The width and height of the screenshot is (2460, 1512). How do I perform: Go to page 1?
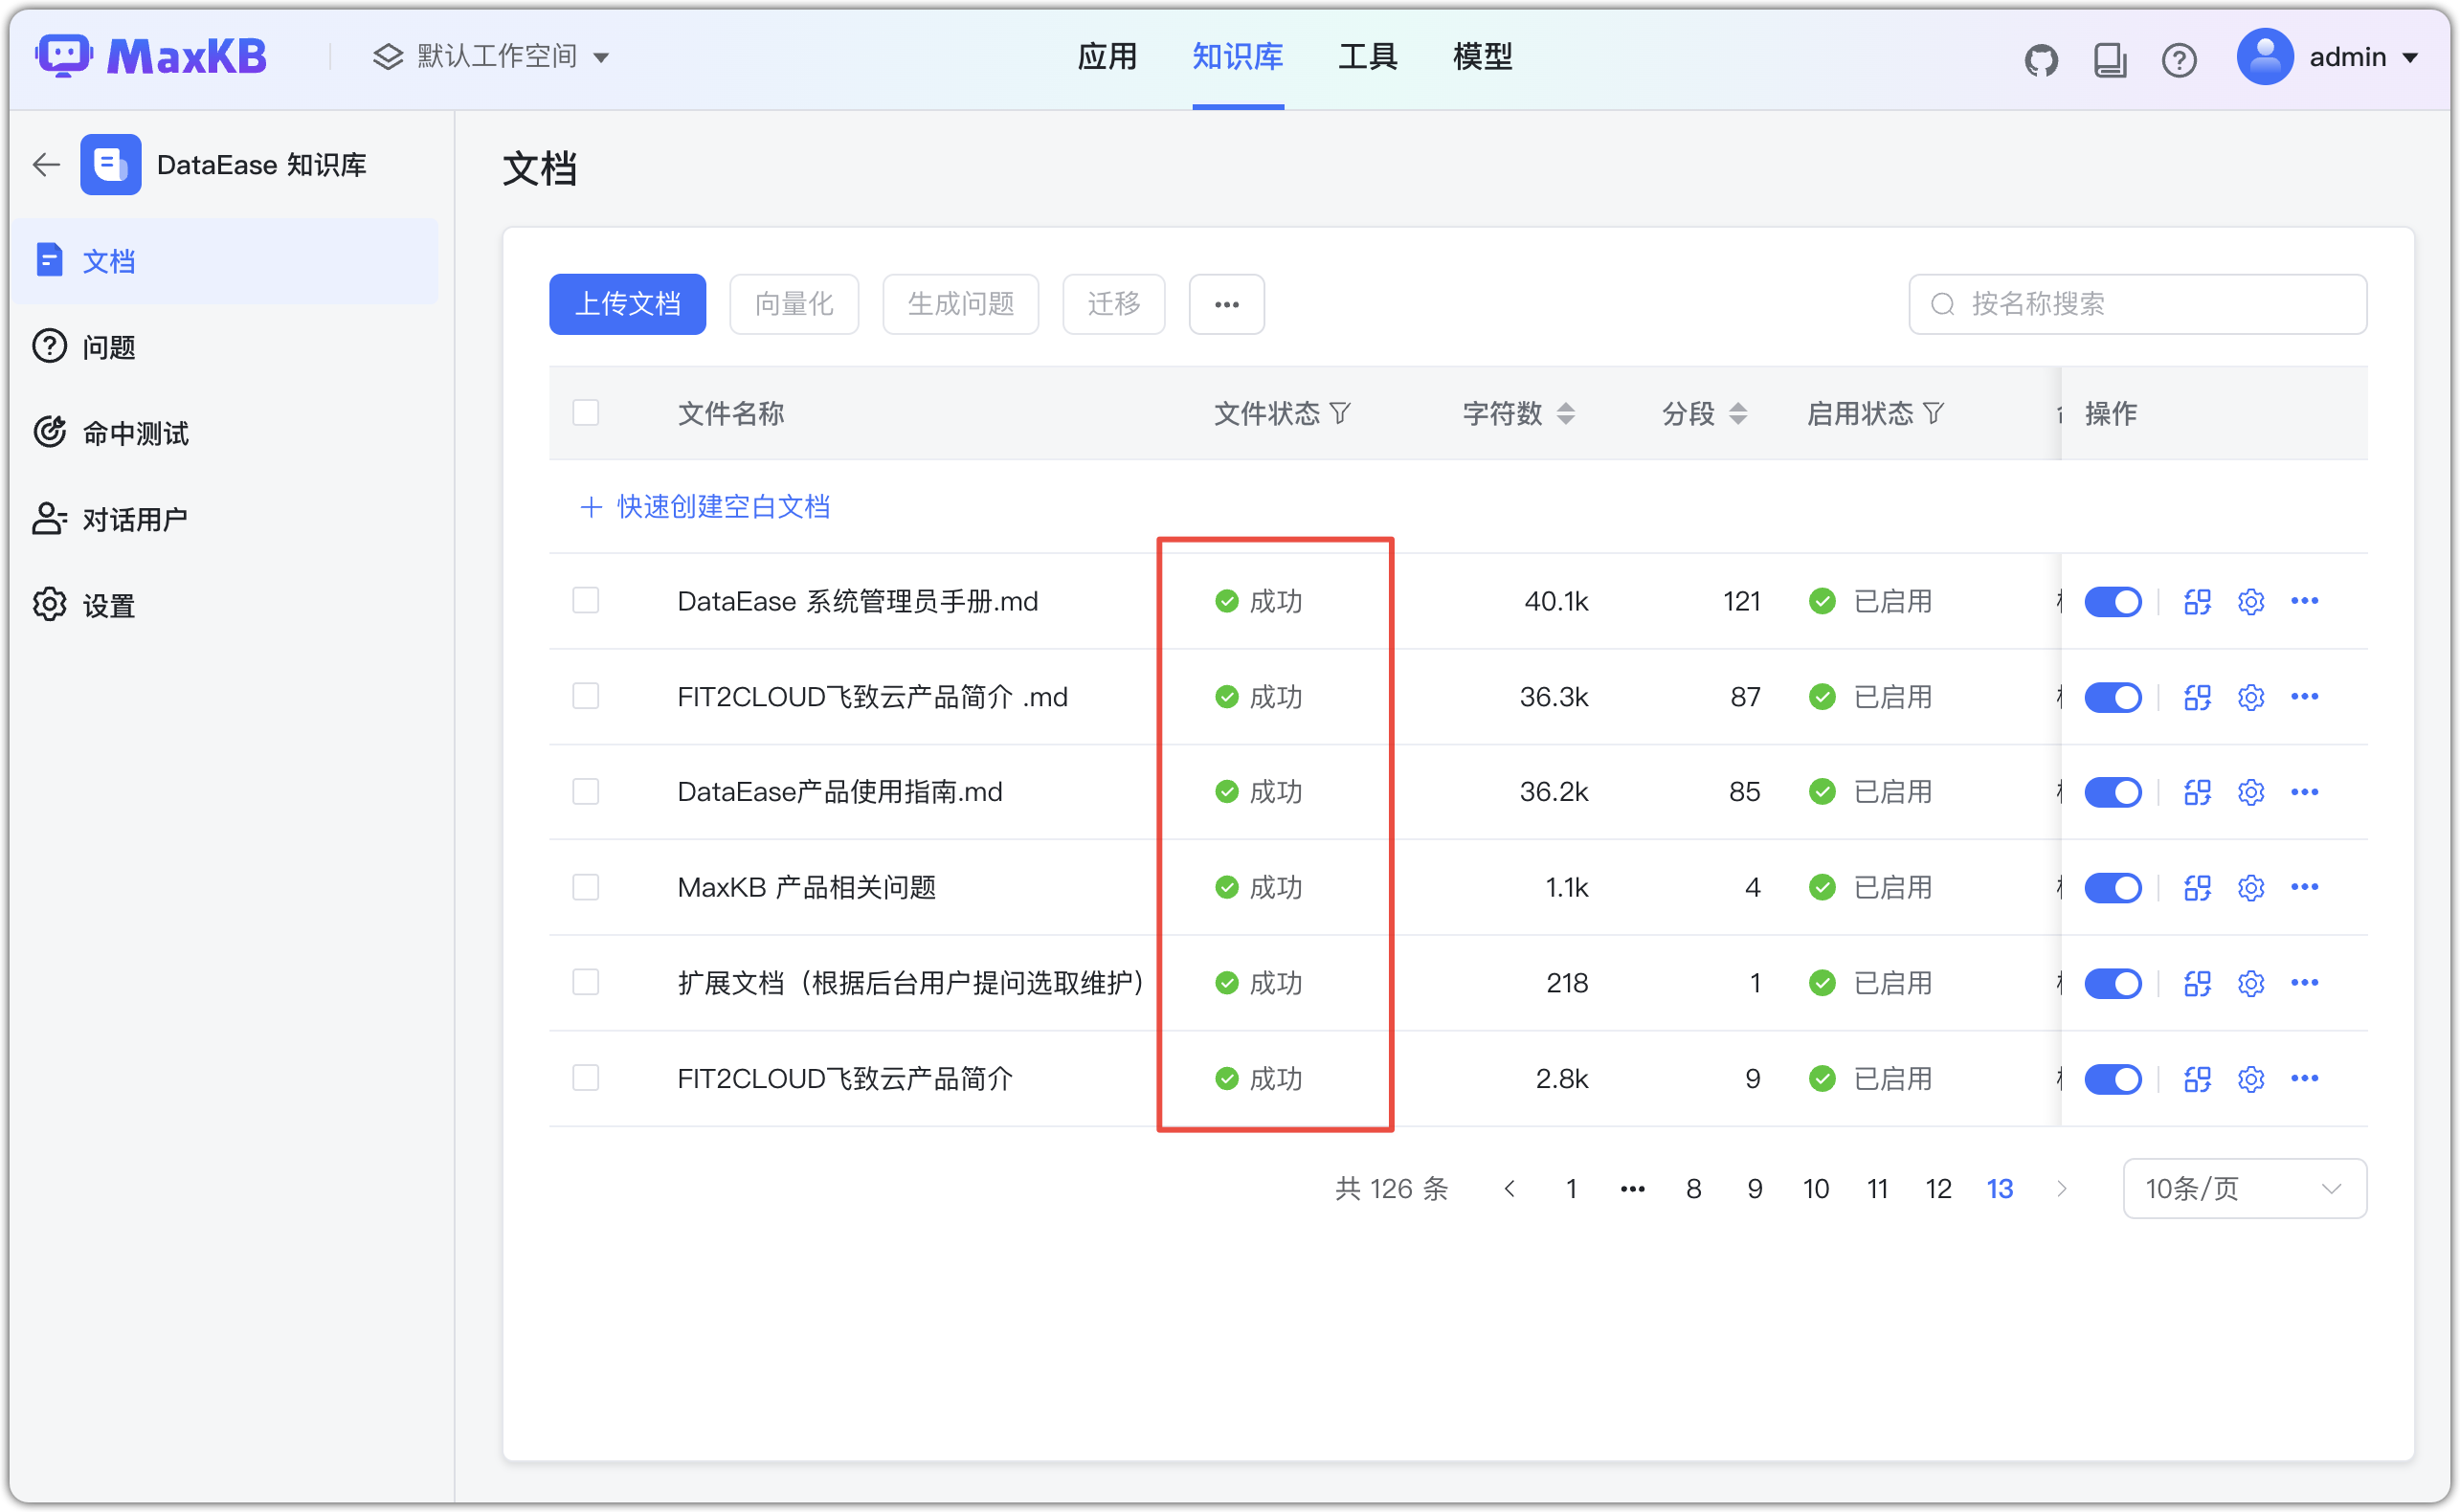pos(1571,1189)
